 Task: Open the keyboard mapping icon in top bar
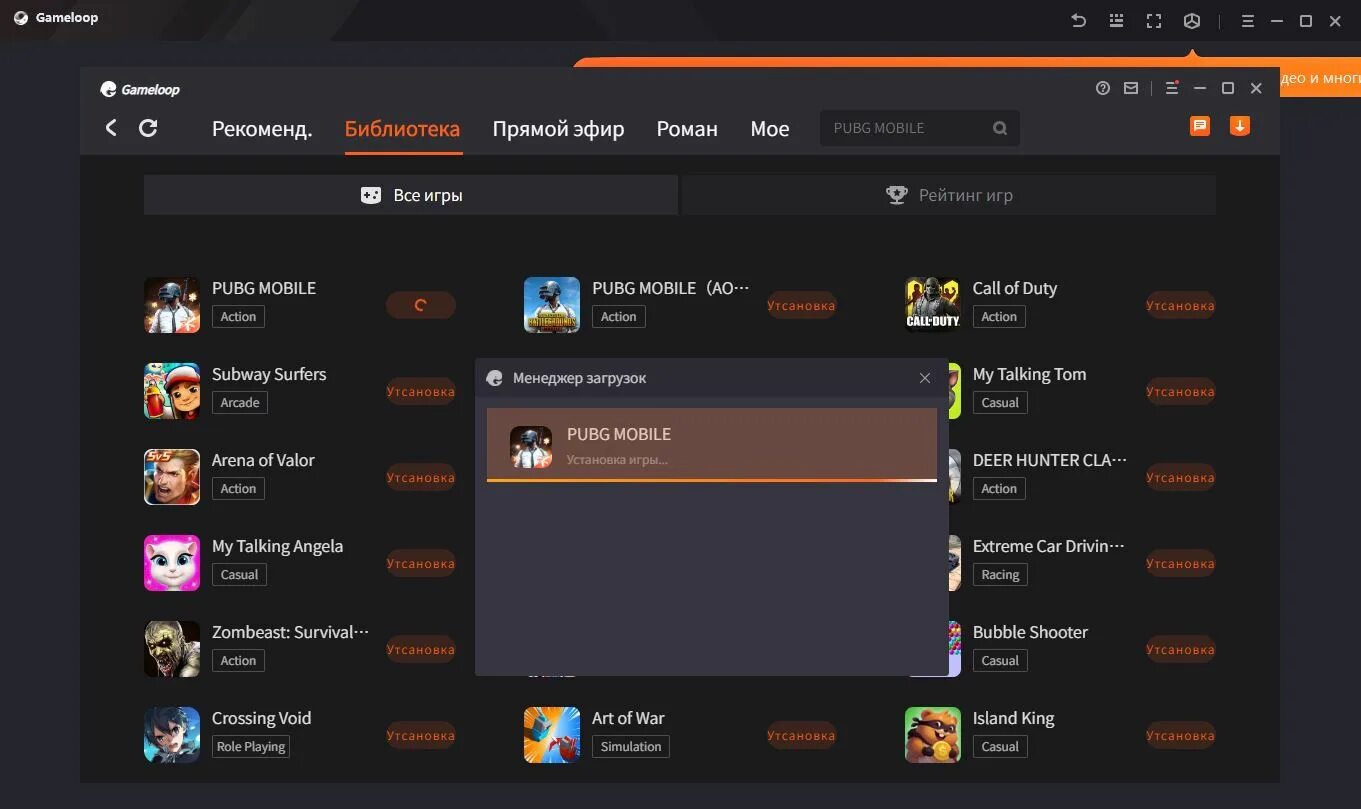1116,20
